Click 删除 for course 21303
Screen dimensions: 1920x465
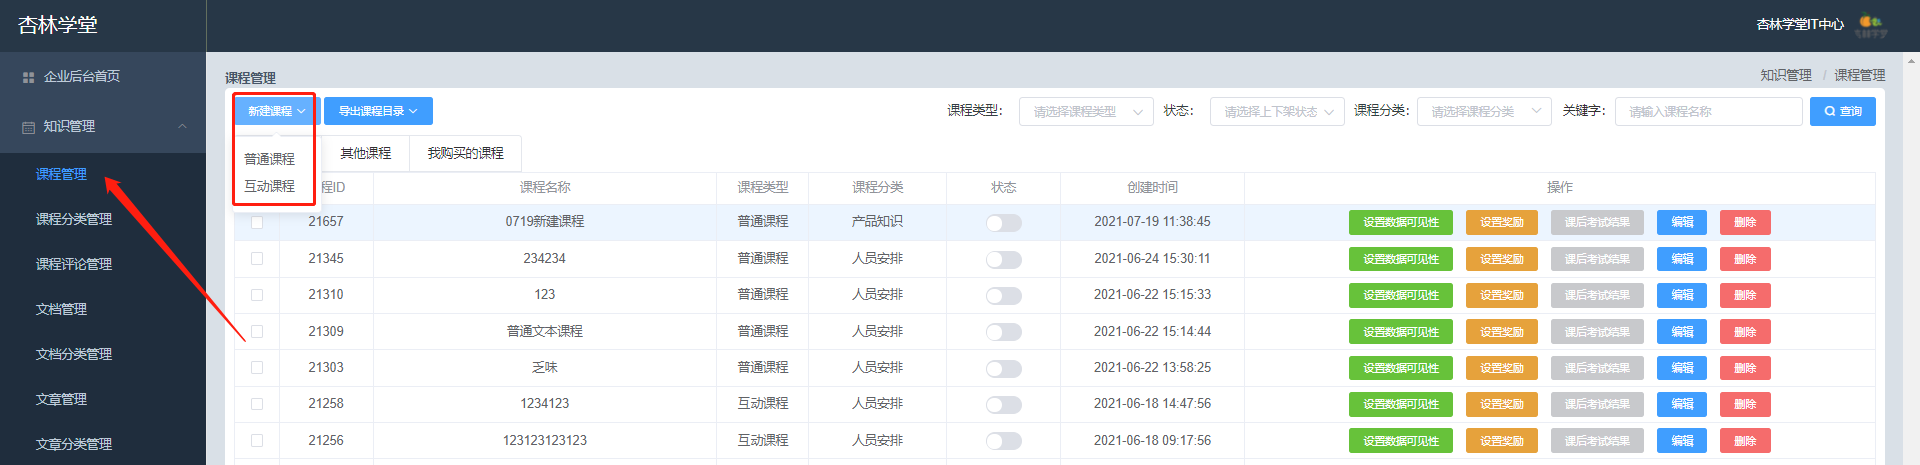point(1745,368)
